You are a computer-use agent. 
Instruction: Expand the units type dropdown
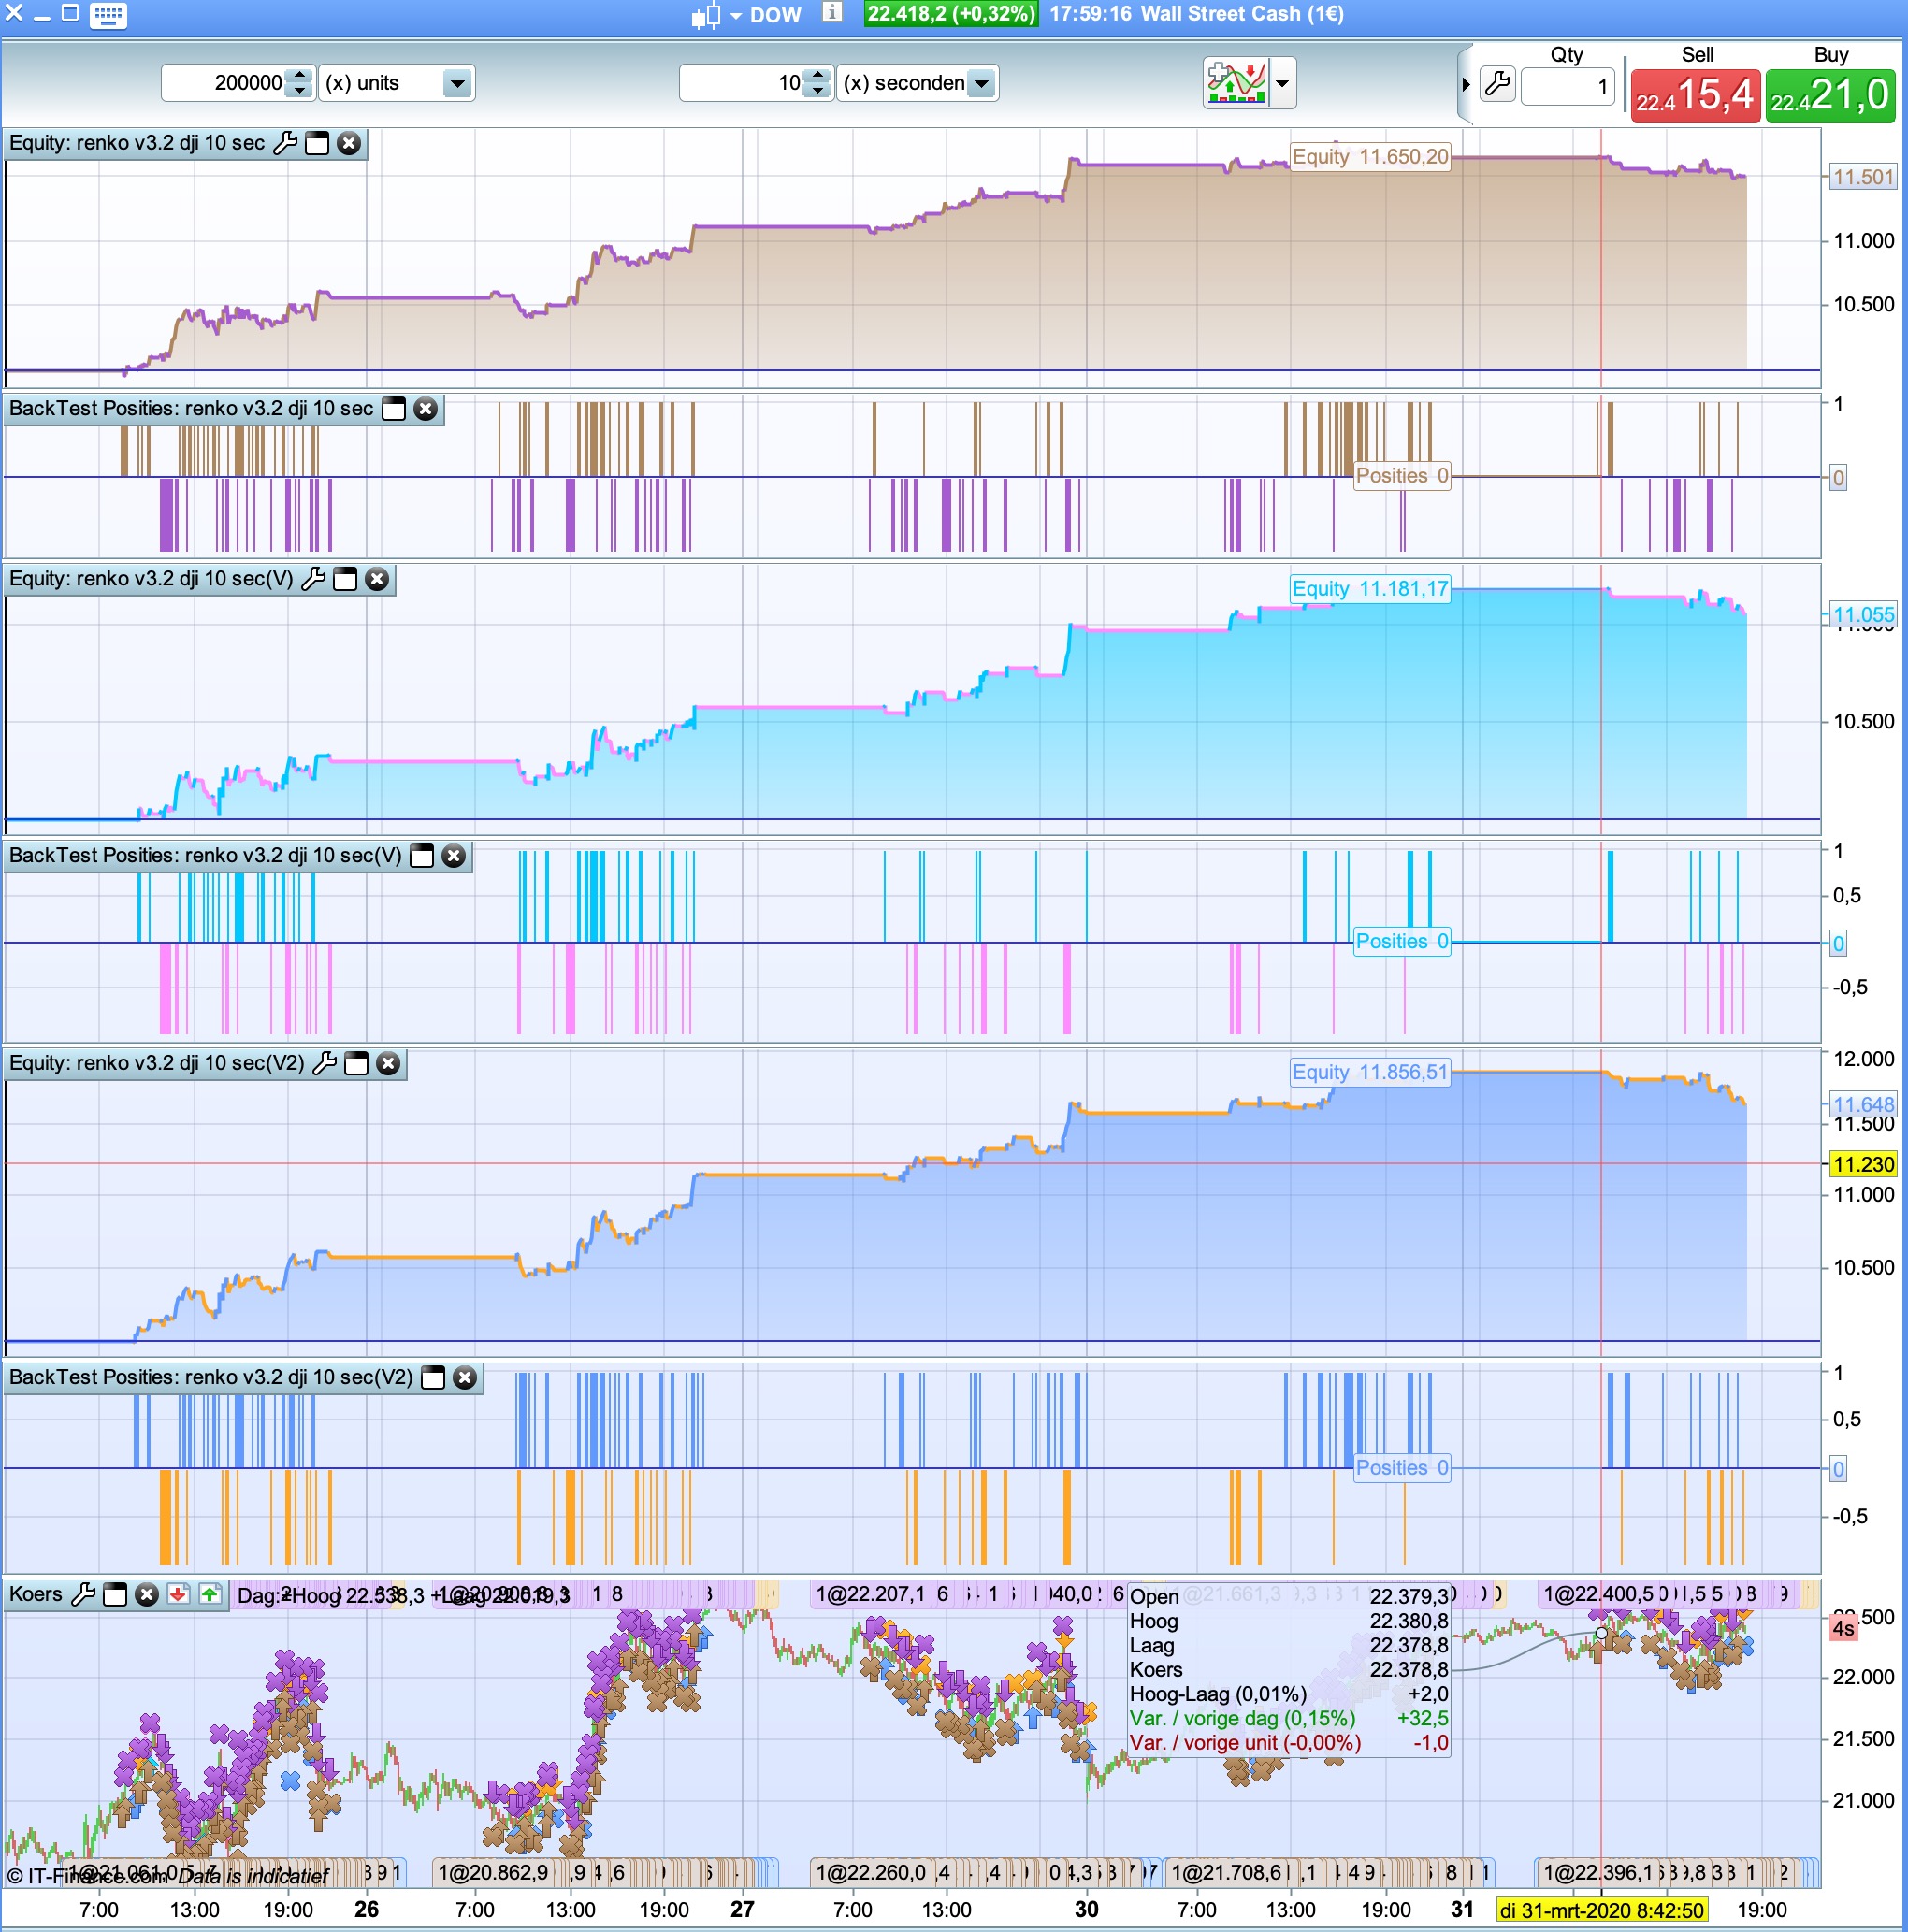(457, 83)
